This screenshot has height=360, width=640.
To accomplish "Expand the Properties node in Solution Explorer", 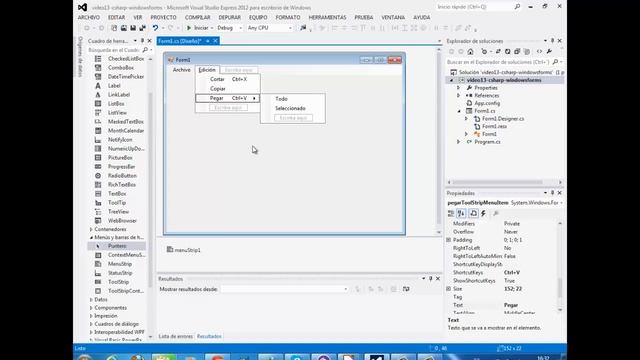I will coord(459,88).
